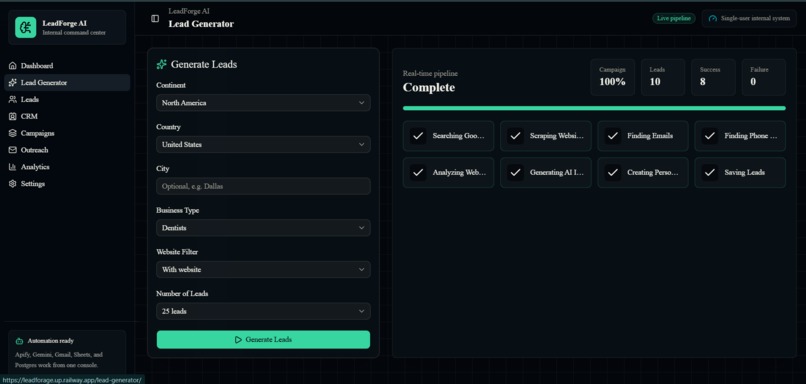View Analytics from the sidebar
The image size is (806, 384).
click(67, 167)
